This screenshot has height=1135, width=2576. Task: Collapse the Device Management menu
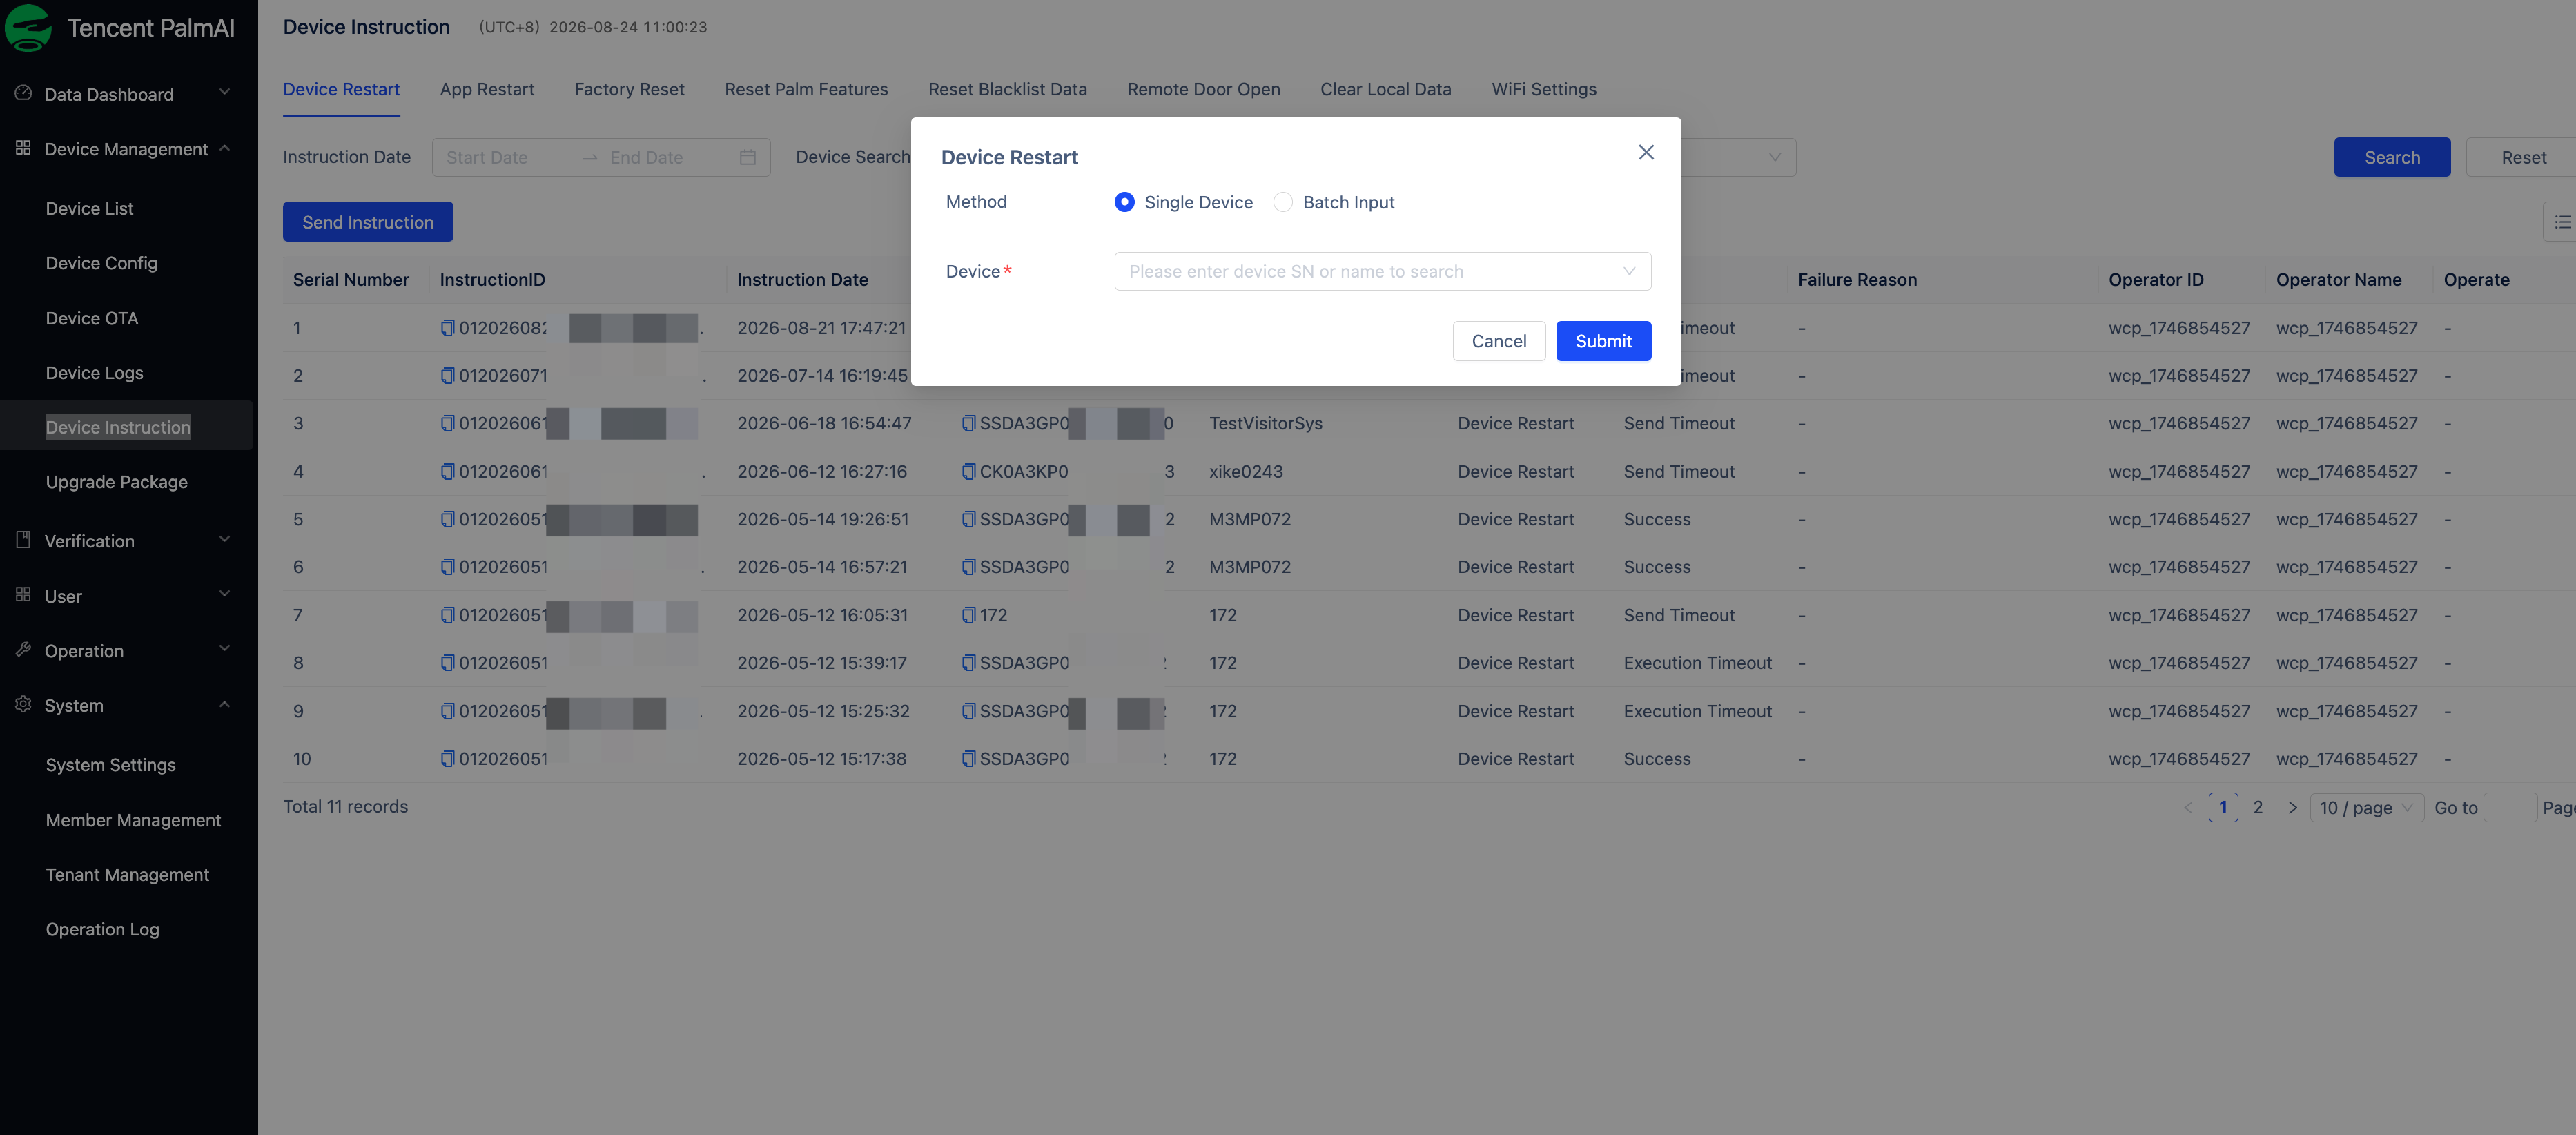(x=125, y=149)
